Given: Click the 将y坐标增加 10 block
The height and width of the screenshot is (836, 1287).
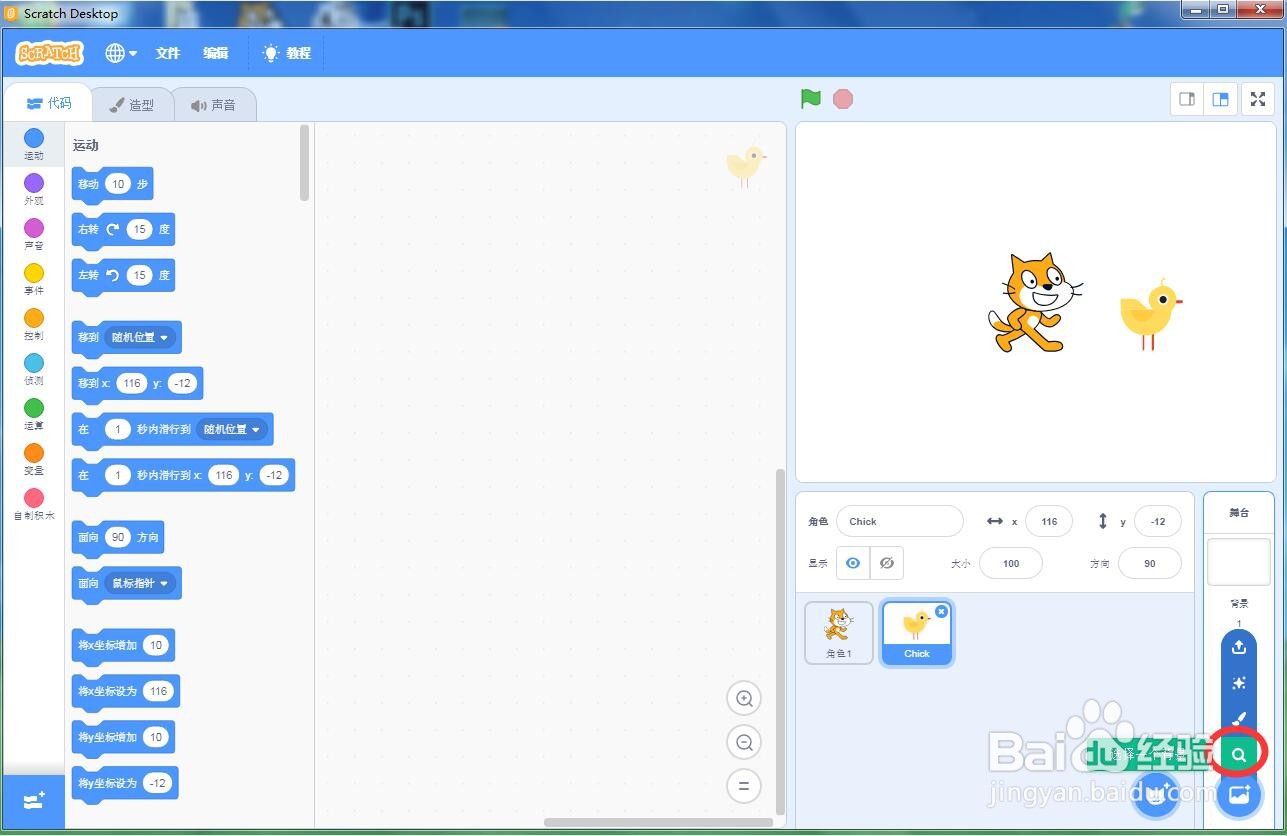Looking at the screenshot, I should point(123,738).
